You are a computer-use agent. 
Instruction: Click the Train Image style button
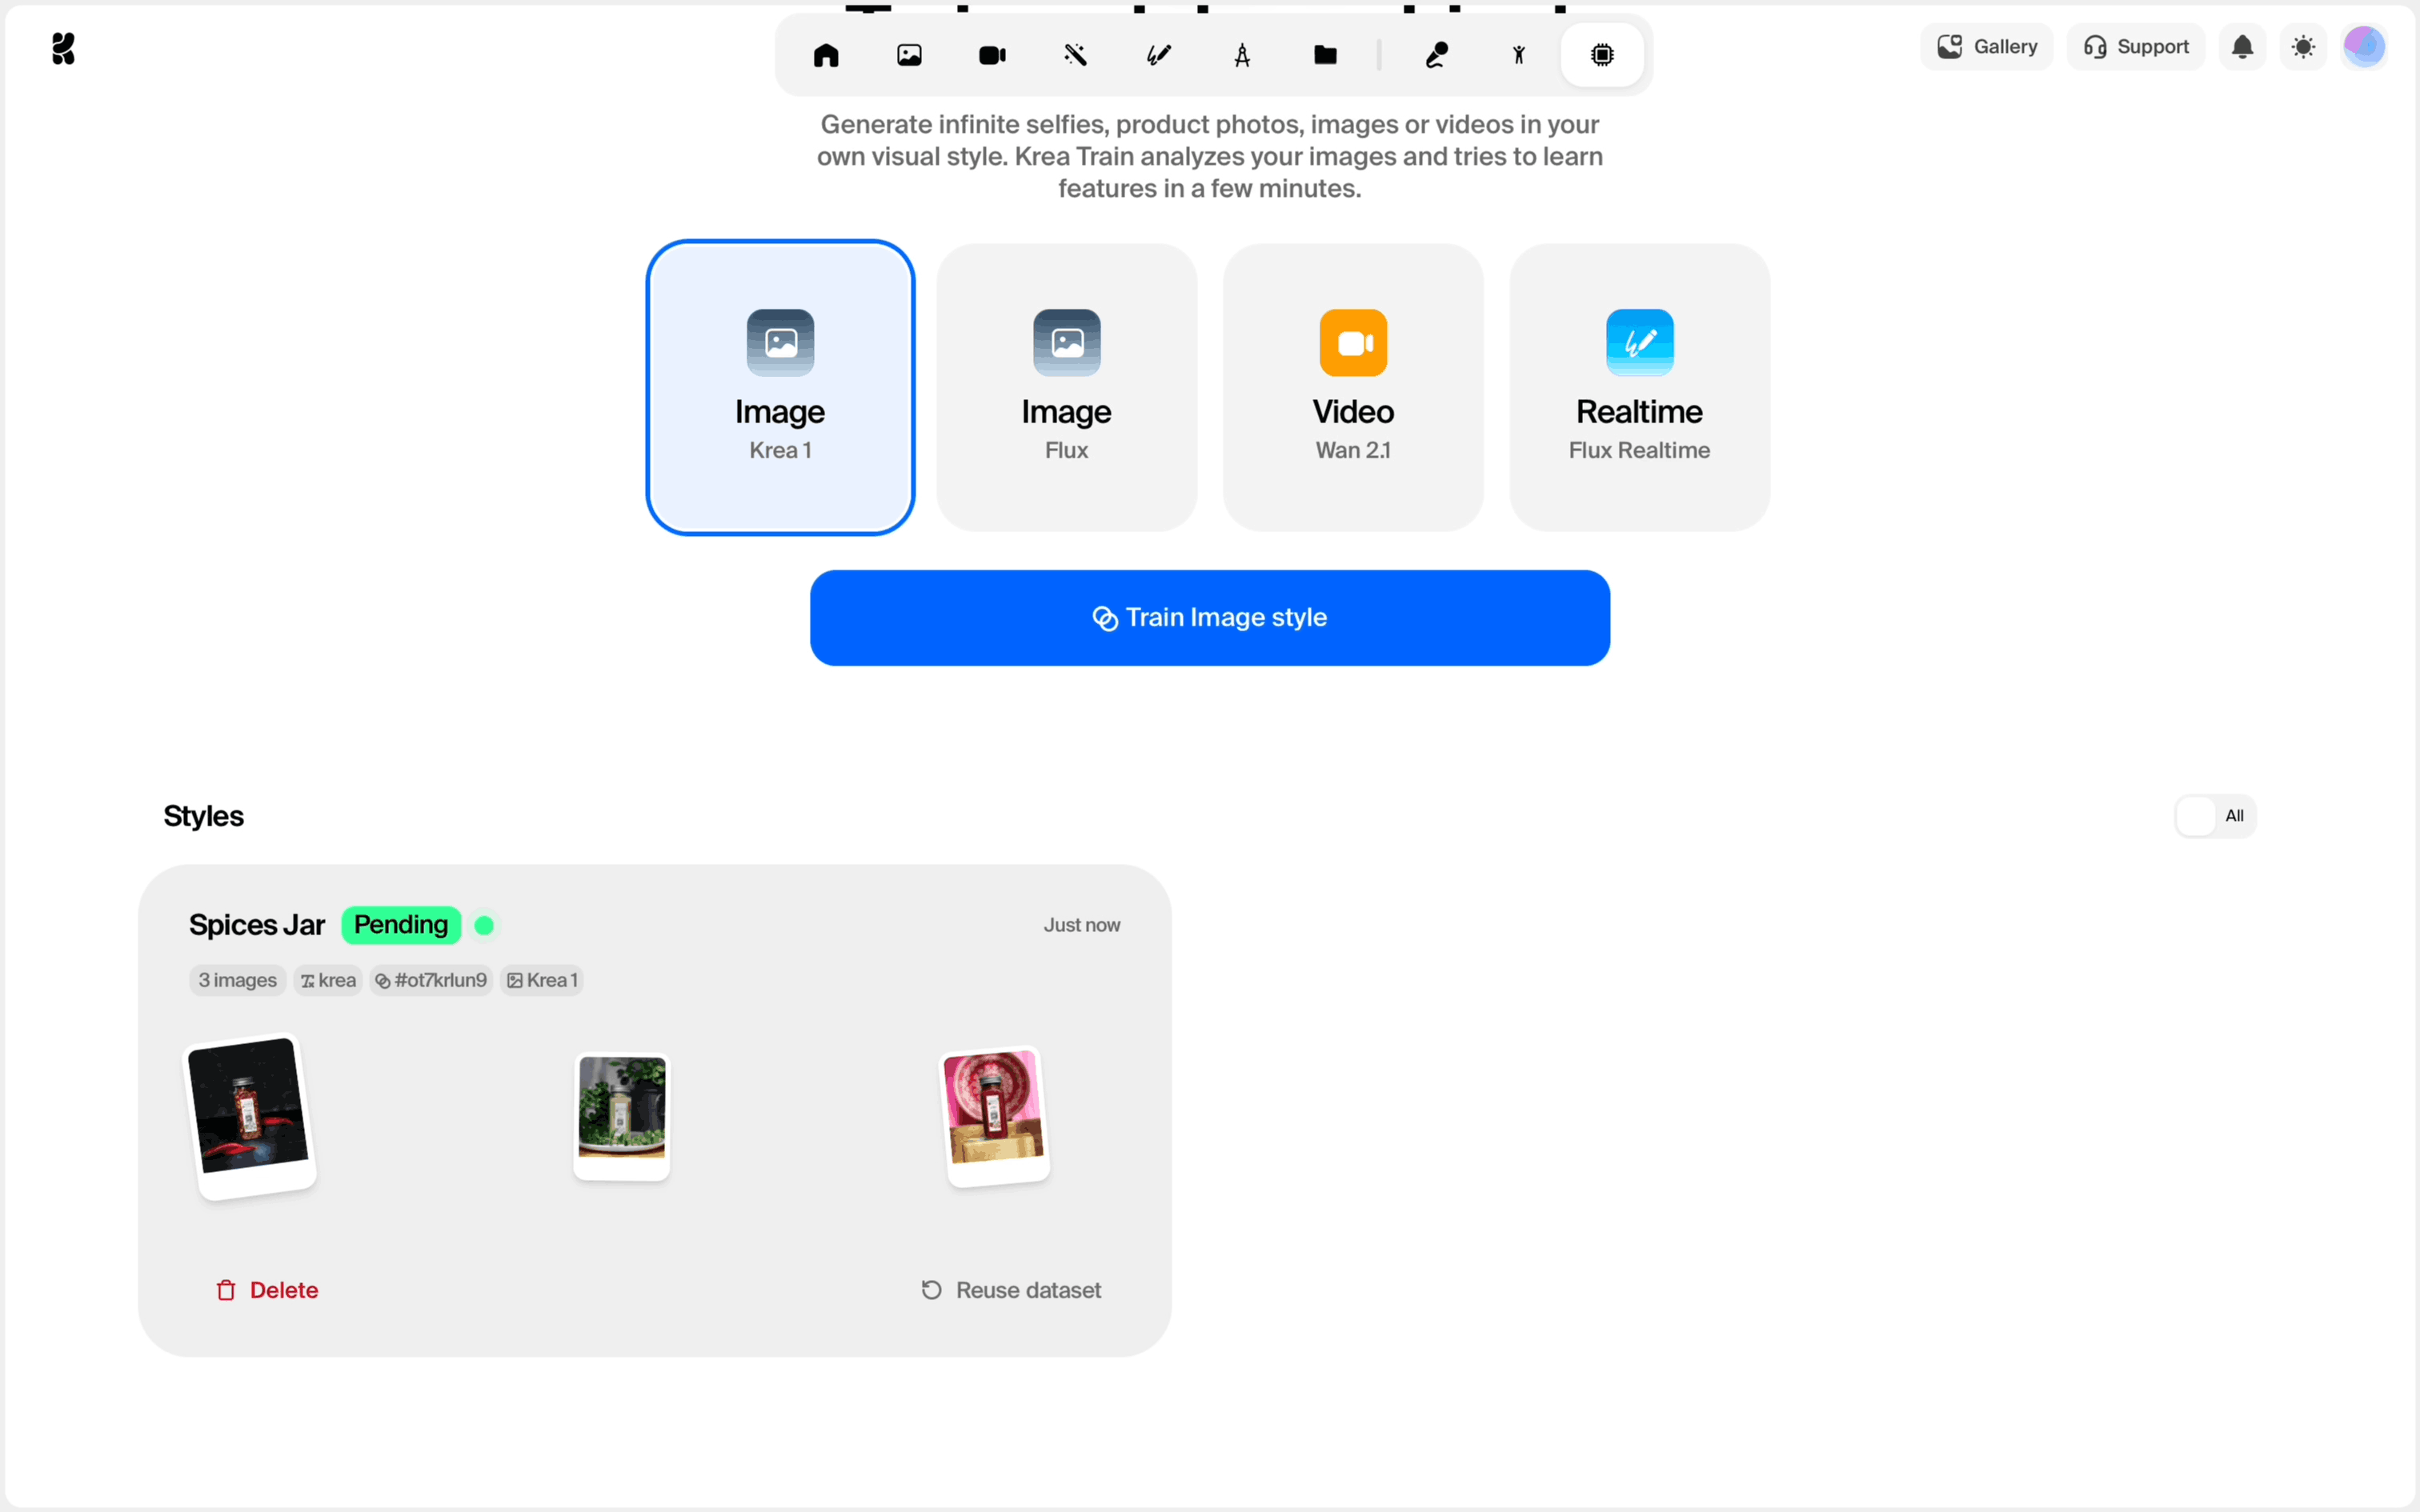click(x=1209, y=618)
